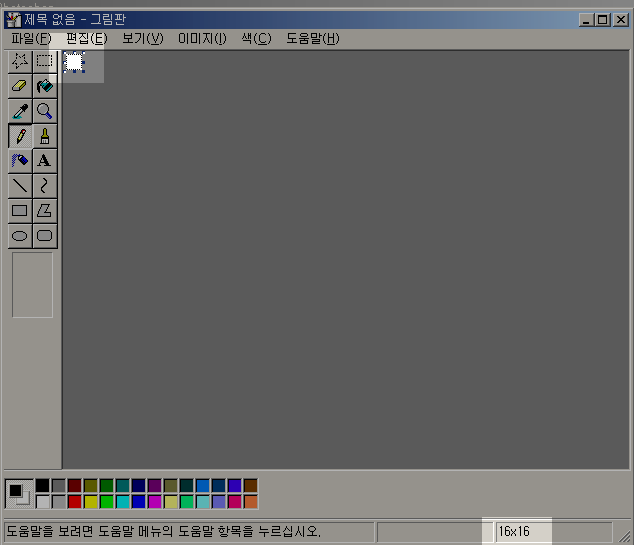
Task: Pick the Fill With Color bucket tool
Action: pyautogui.click(x=44, y=86)
